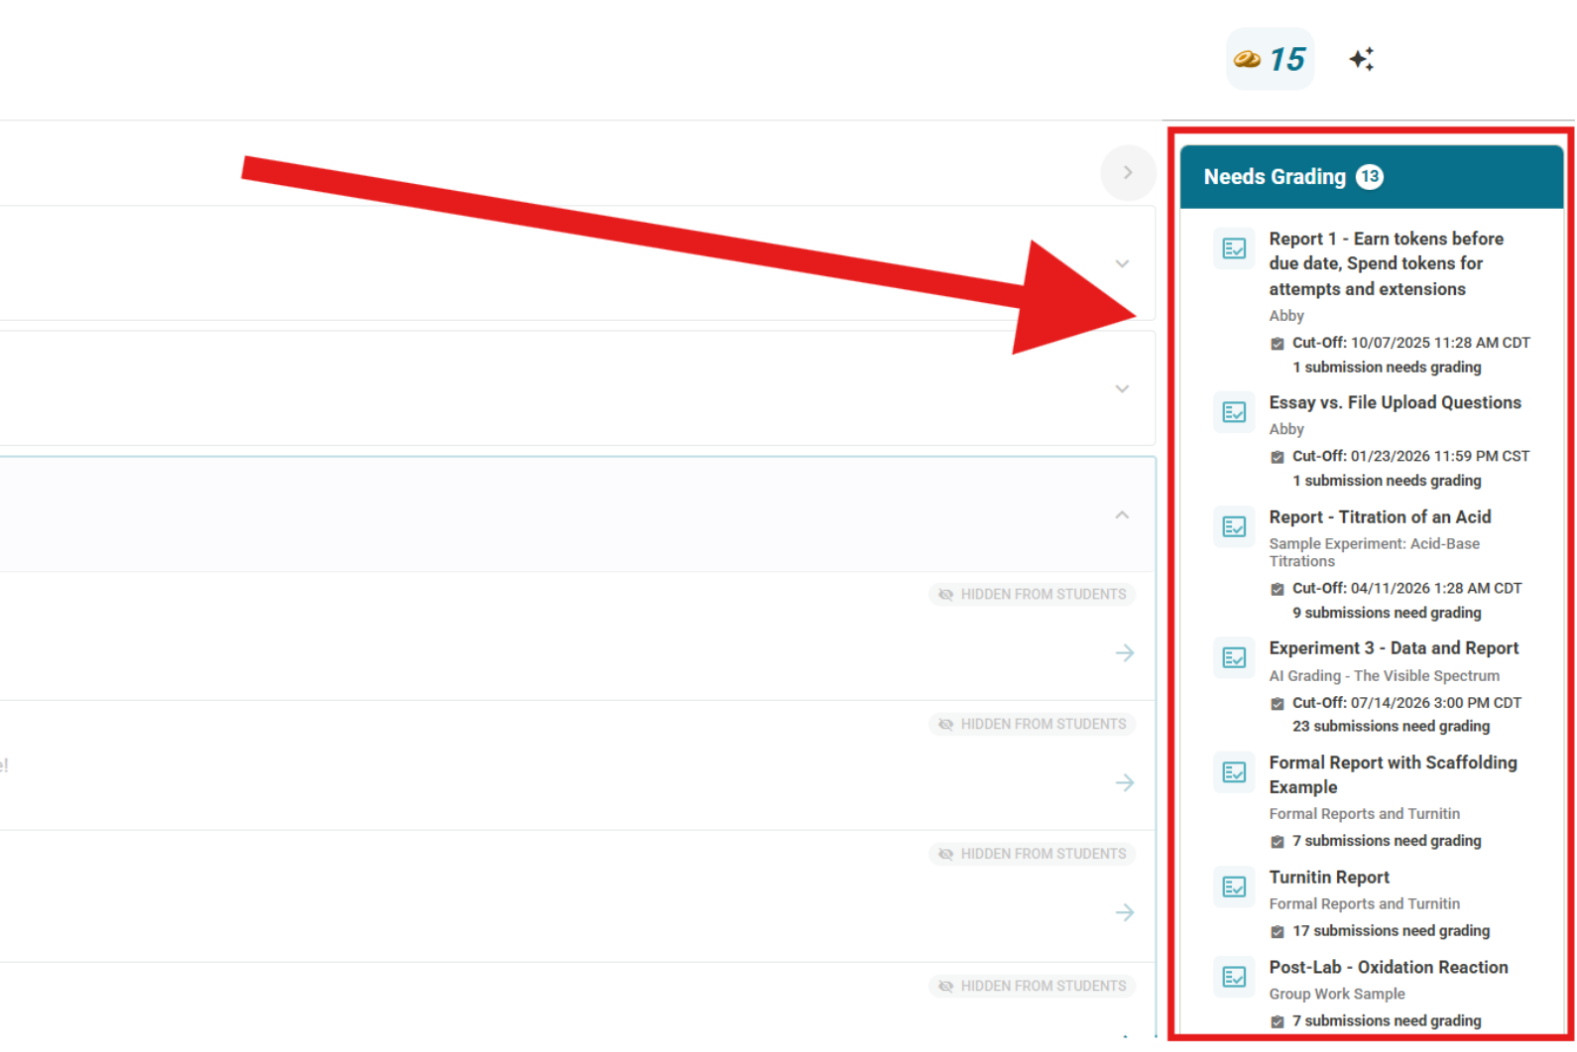Click the Essay vs. File Upload assignment icon
The image size is (1577, 1052).
point(1234,412)
